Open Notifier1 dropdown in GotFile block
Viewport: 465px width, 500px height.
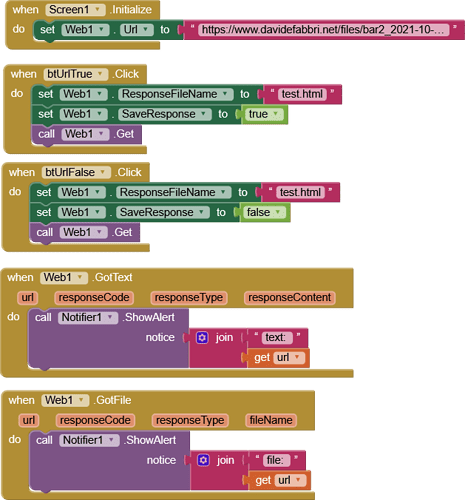coord(89,440)
